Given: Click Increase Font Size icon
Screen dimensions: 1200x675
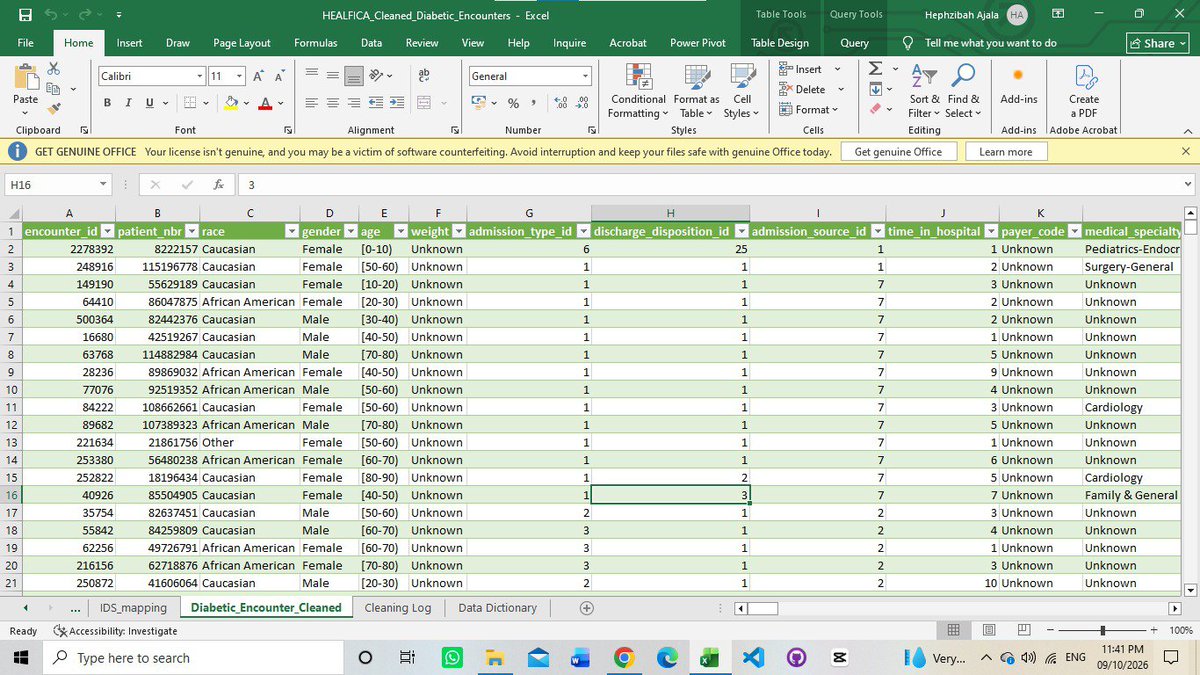Looking at the screenshot, I should [x=258, y=76].
